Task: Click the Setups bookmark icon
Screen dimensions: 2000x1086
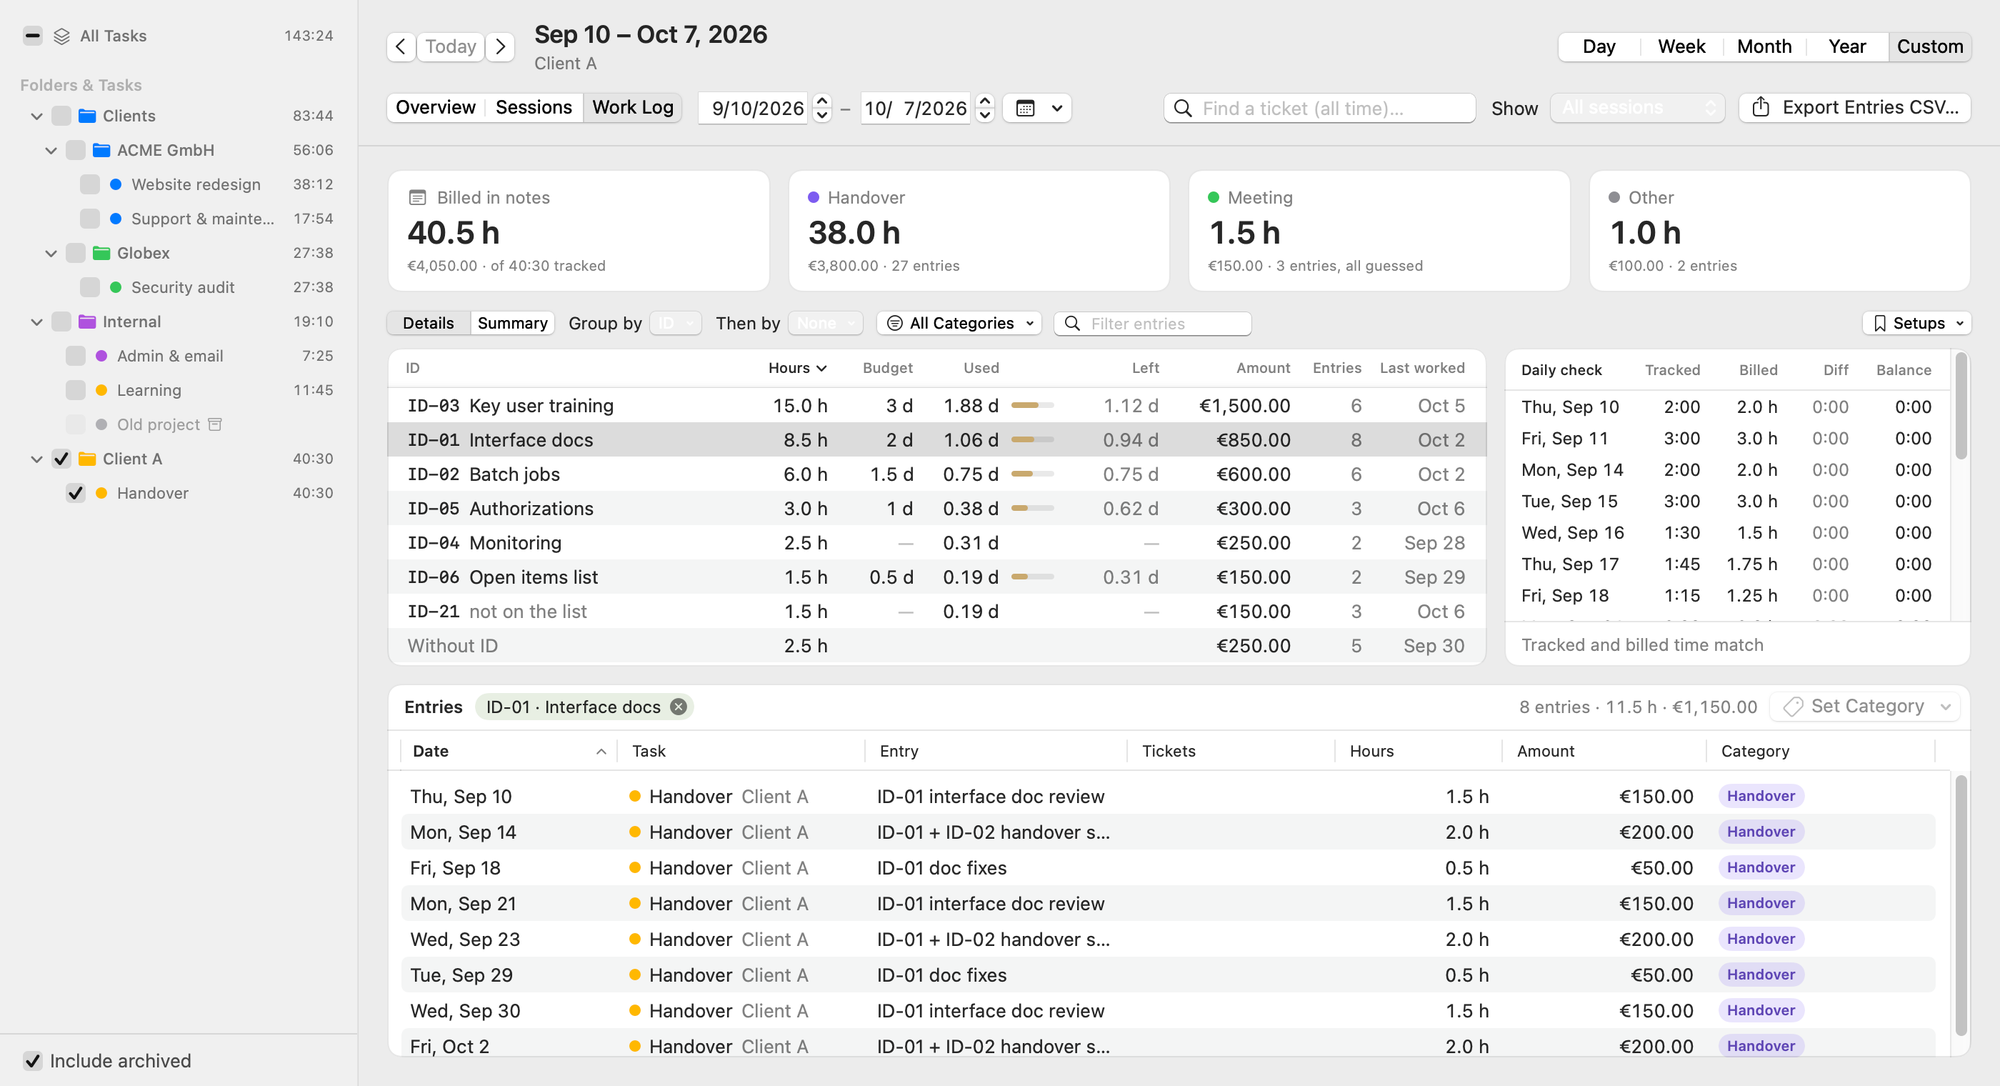Action: 1880,323
